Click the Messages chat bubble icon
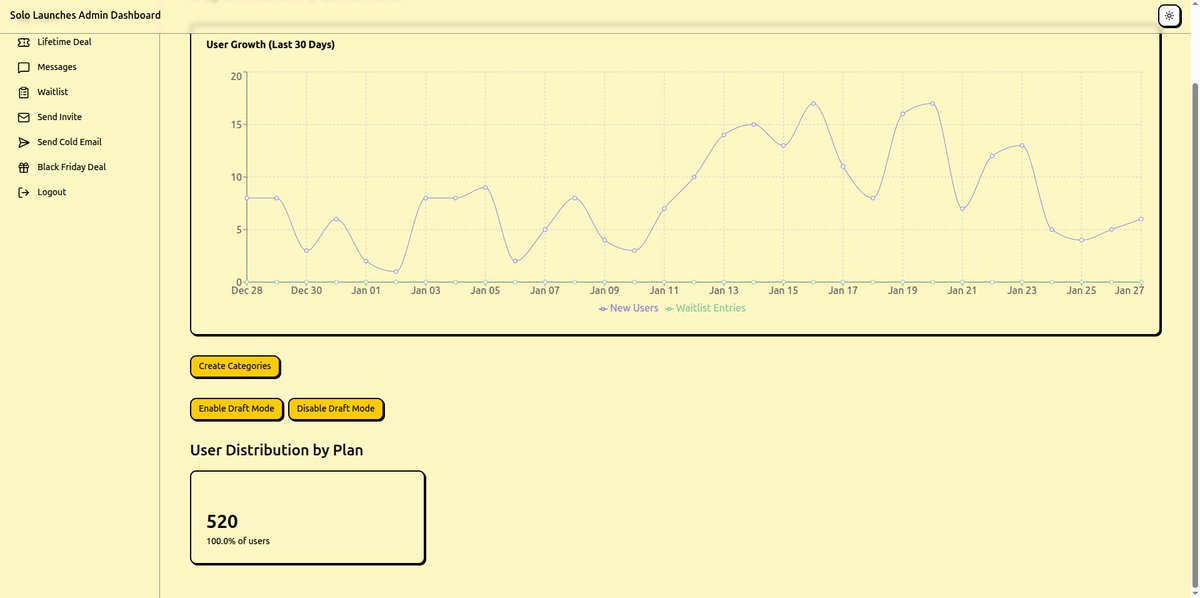 click(x=24, y=67)
